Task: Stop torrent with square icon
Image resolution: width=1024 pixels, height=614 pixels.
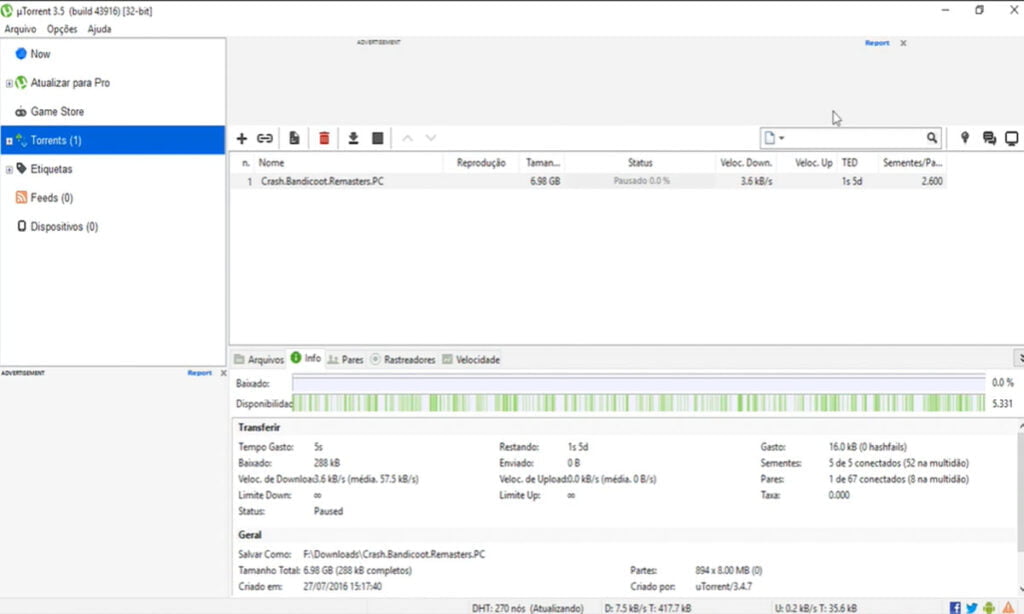Action: pyautogui.click(x=377, y=138)
